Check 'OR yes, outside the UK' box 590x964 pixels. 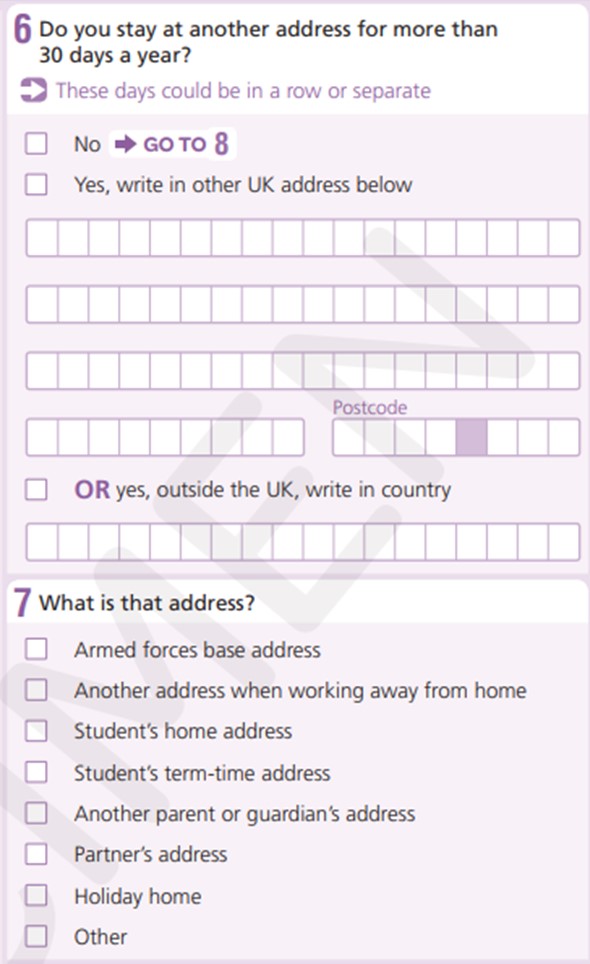(36, 490)
